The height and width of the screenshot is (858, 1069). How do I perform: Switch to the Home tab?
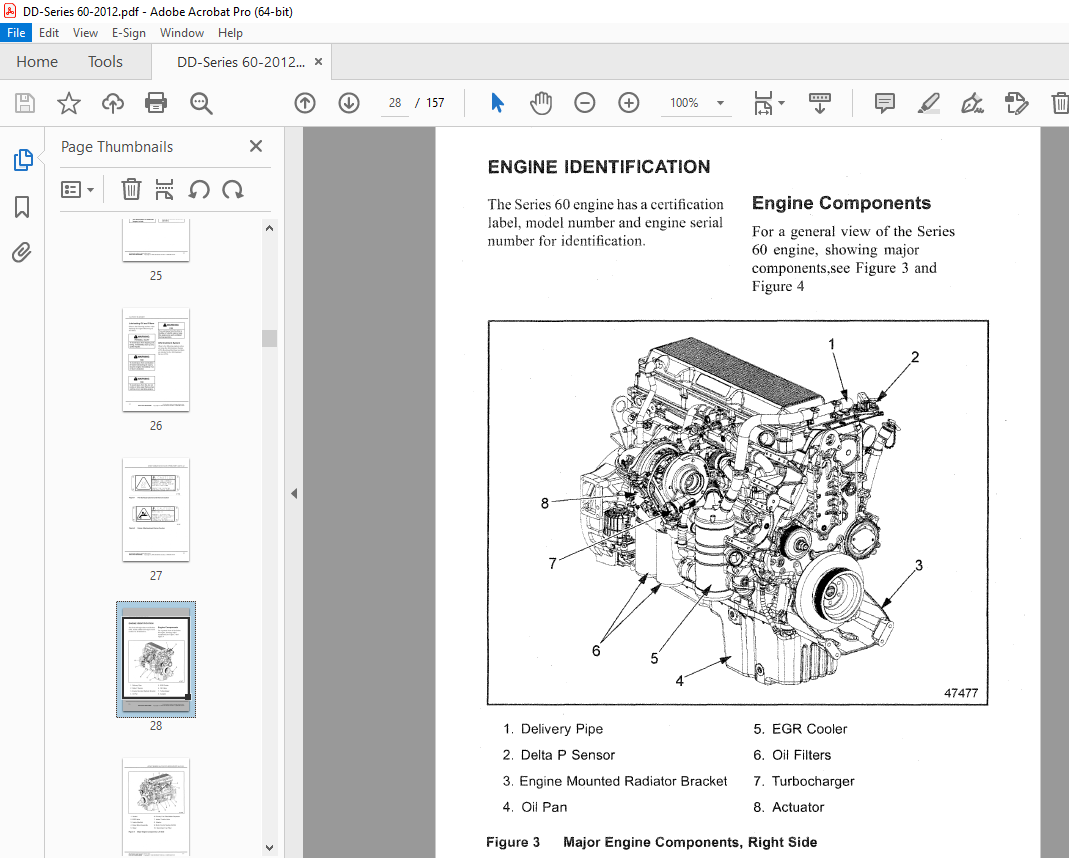pyautogui.click(x=37, y=62)
